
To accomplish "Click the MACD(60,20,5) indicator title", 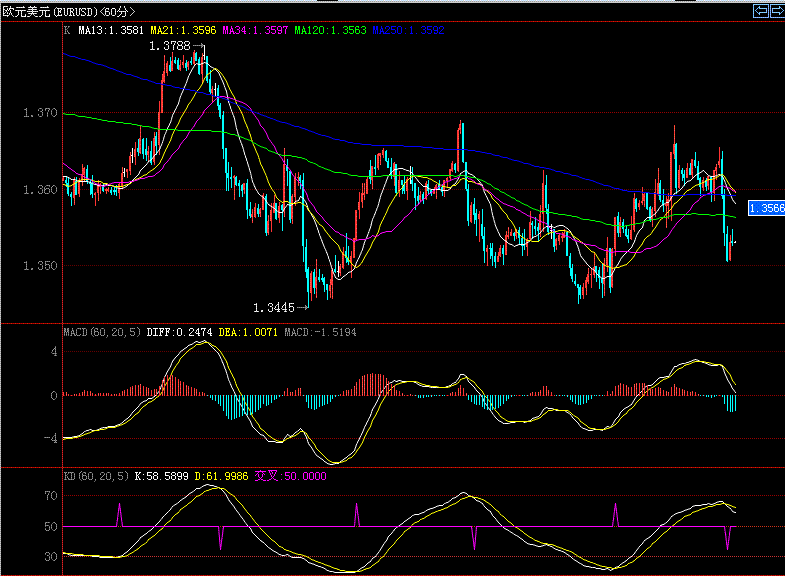I will 102,332.
